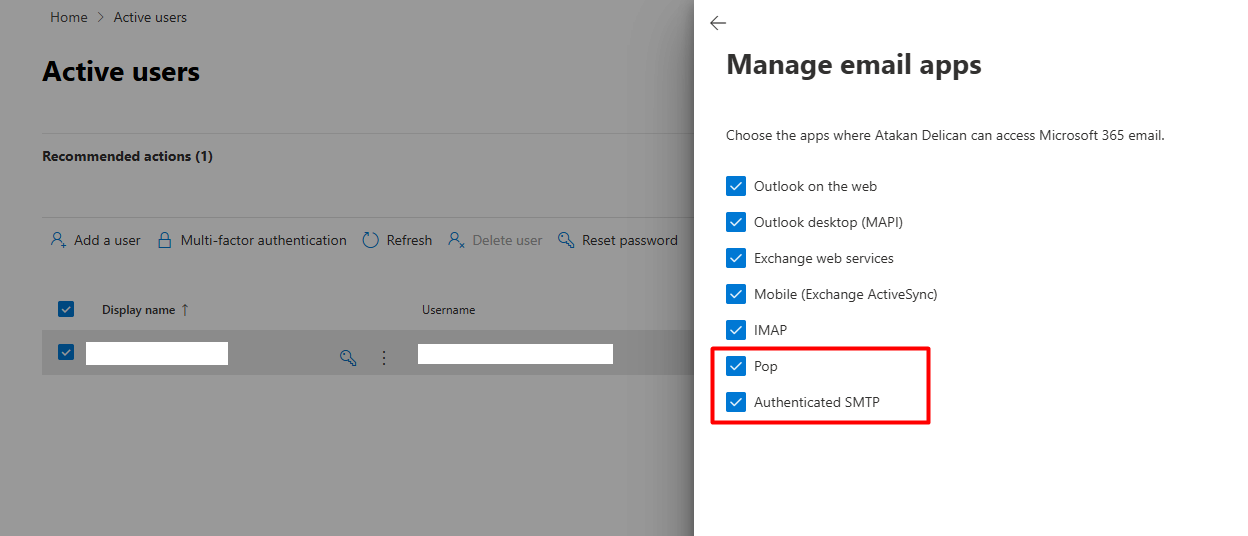Image resolution: width=1248 pixels, height=536 pixels.
Task: Open the Home breadcrumb link
Action: 68,17
